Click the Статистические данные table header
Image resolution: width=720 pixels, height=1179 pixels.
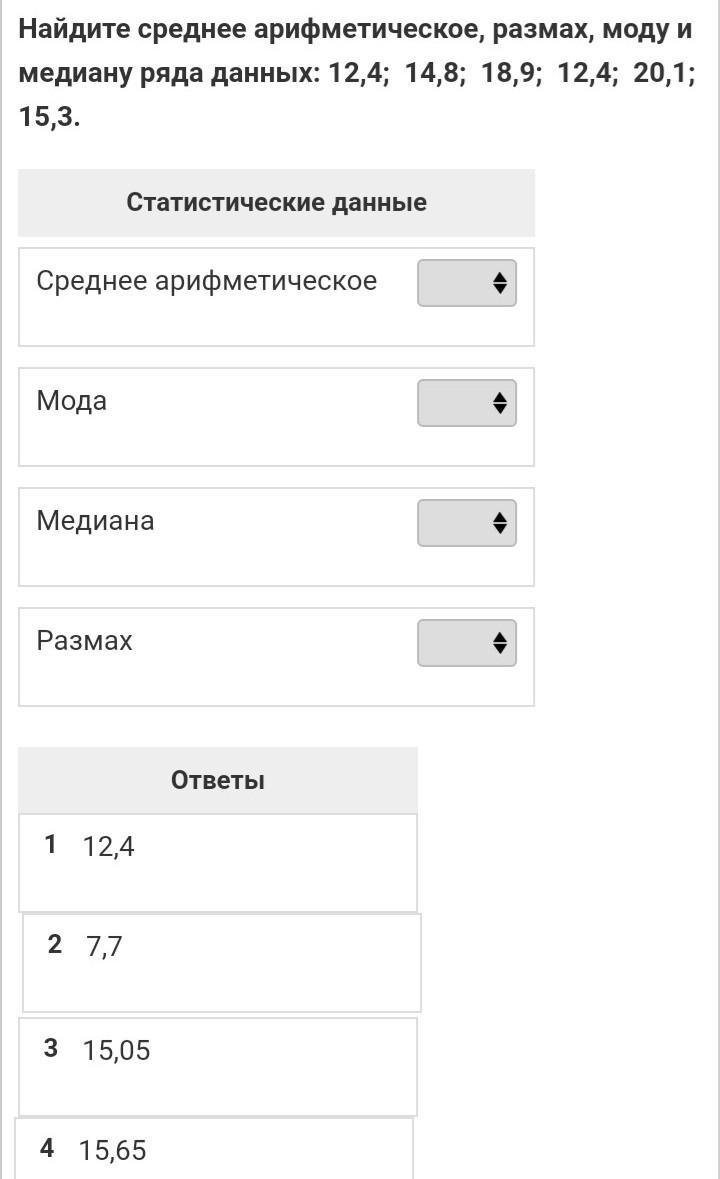click(x=276, y=202)
